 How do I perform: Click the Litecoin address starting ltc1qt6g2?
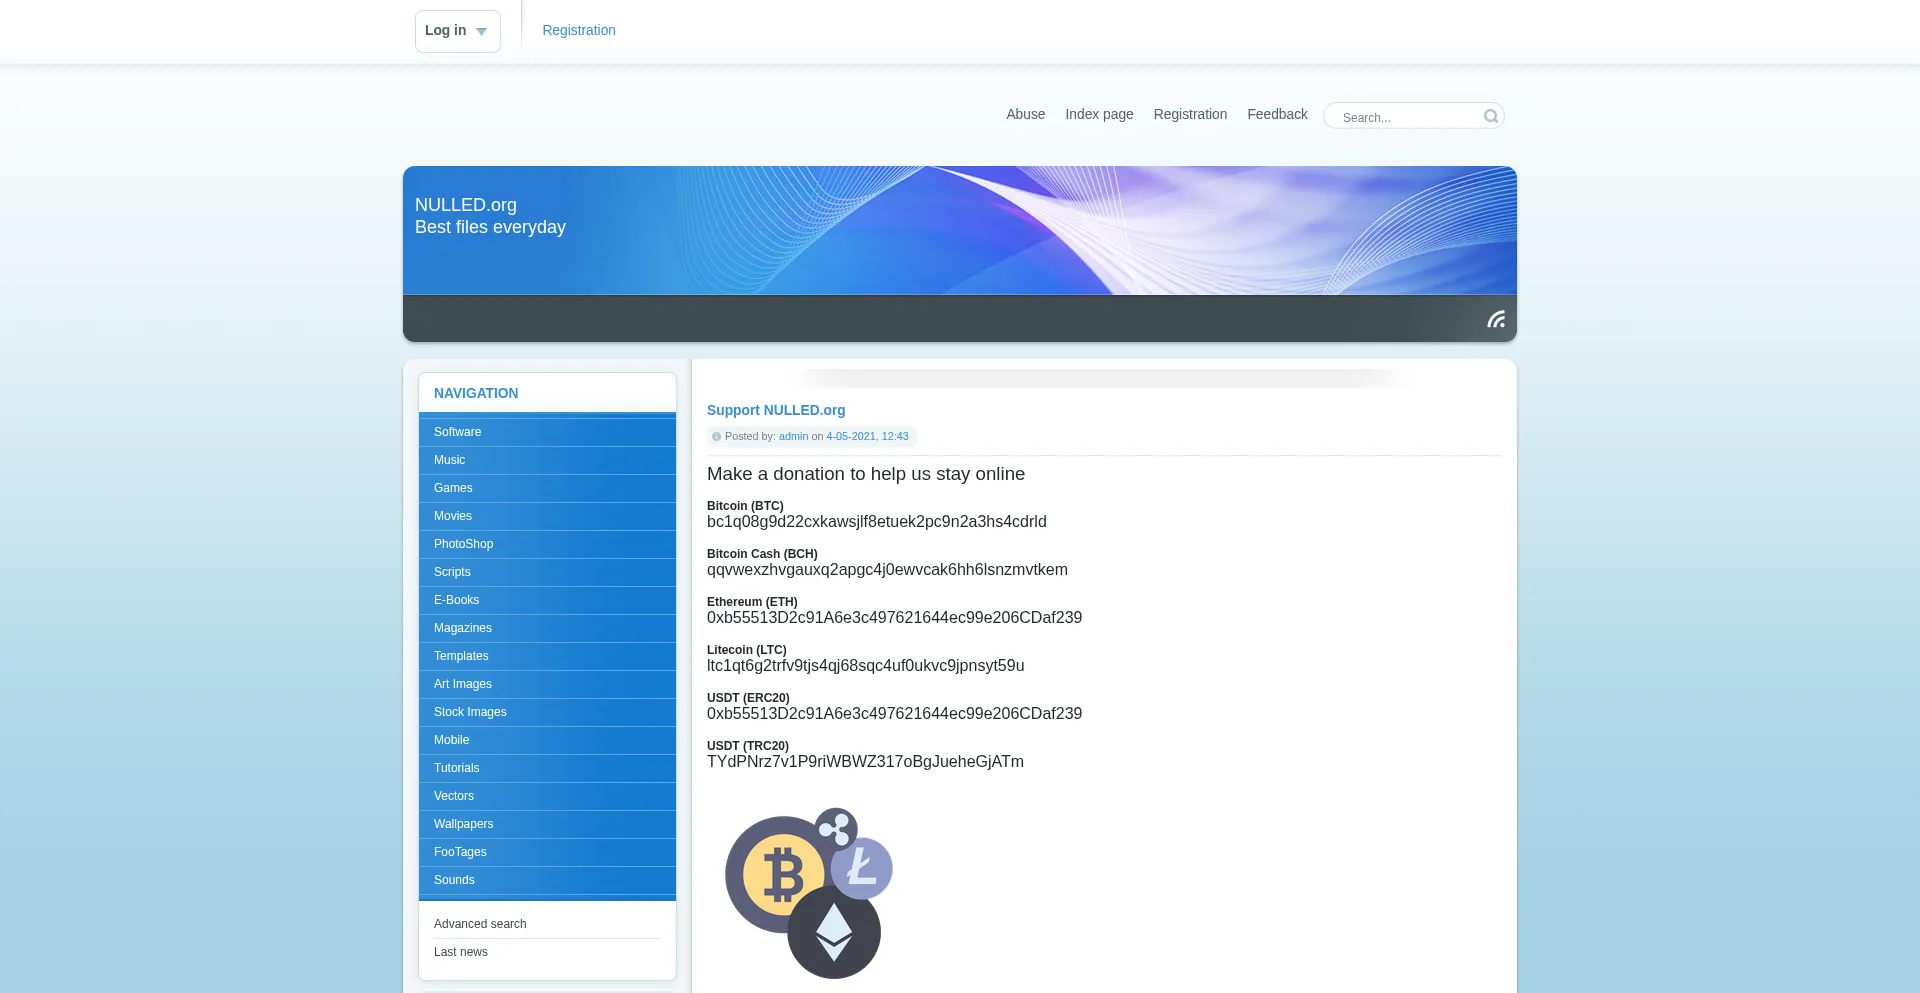tap(866, 666)
